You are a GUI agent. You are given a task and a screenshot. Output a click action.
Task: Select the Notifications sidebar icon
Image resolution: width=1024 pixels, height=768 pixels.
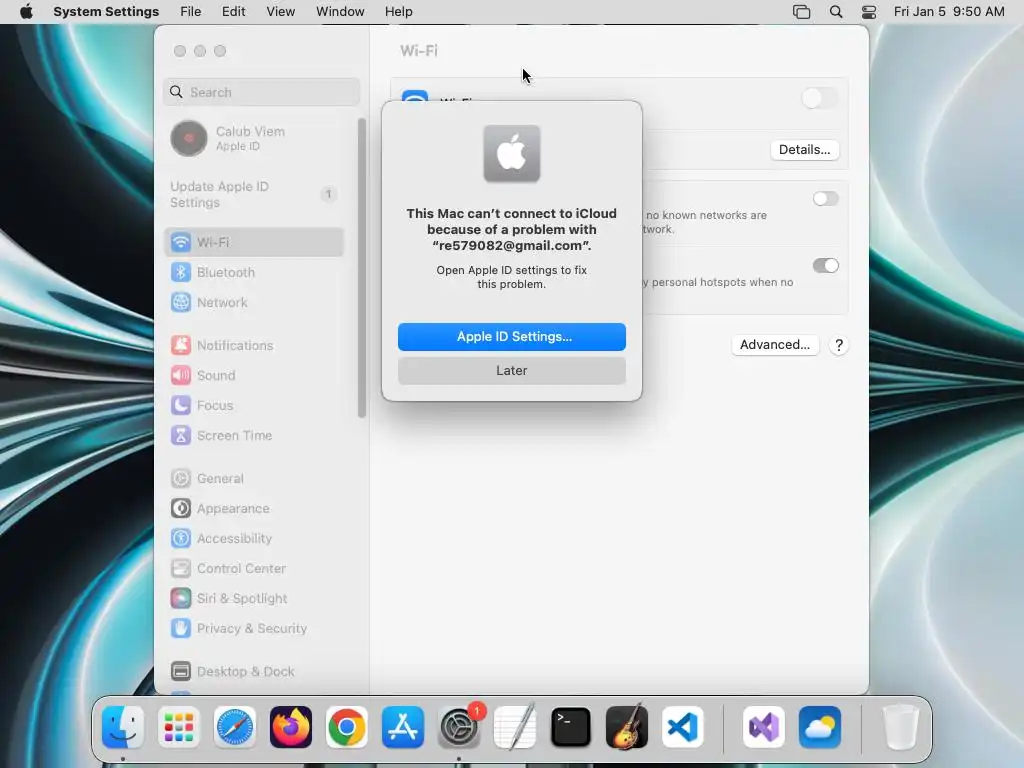pyautogui.click(x=181, y=345)
